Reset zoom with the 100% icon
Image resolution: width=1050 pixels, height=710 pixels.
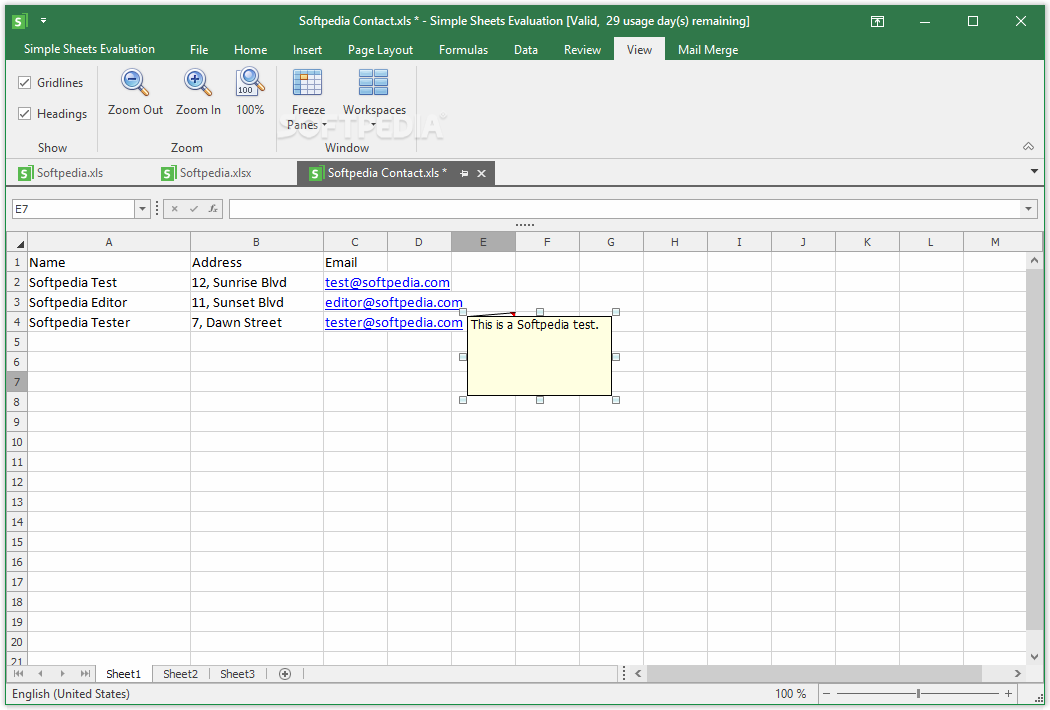[x=250, y=82]
